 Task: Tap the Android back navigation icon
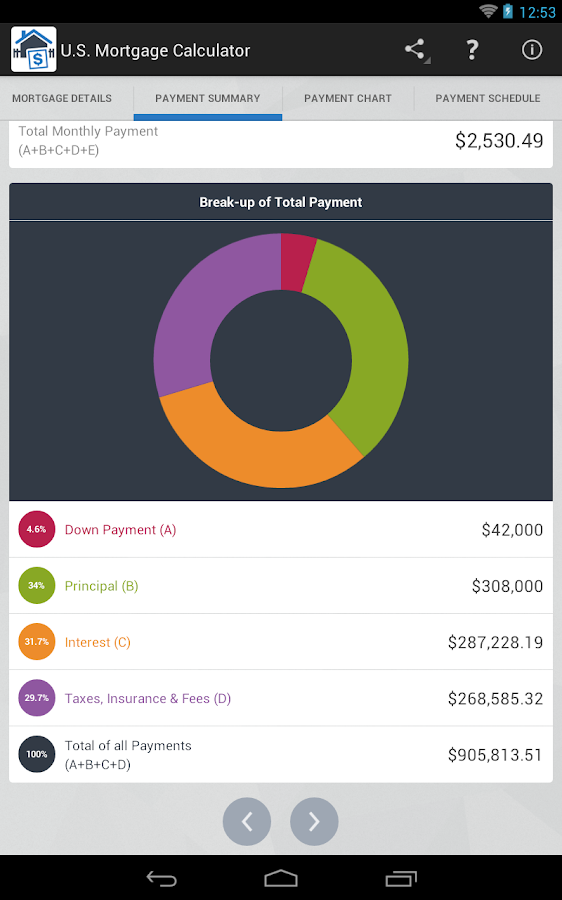pos(161,878)
